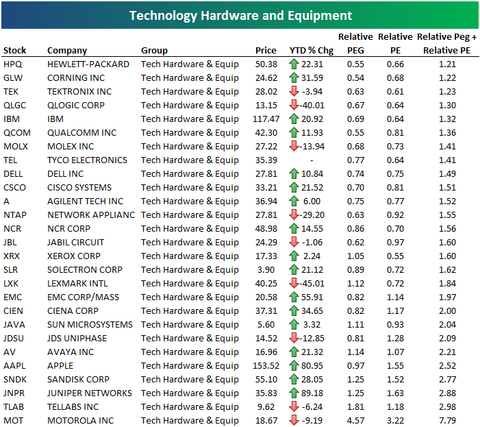Select the Tyco Electronics dash YTD cell
The height and width of the screenshot is (427, 480).
311,160
